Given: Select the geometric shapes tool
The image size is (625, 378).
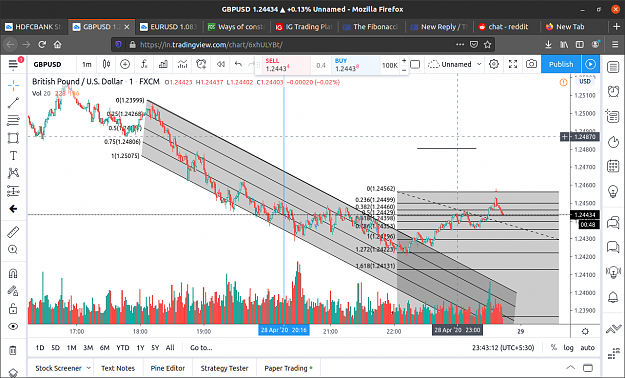Looking at the screenshot, I should (x=13, y=138).
